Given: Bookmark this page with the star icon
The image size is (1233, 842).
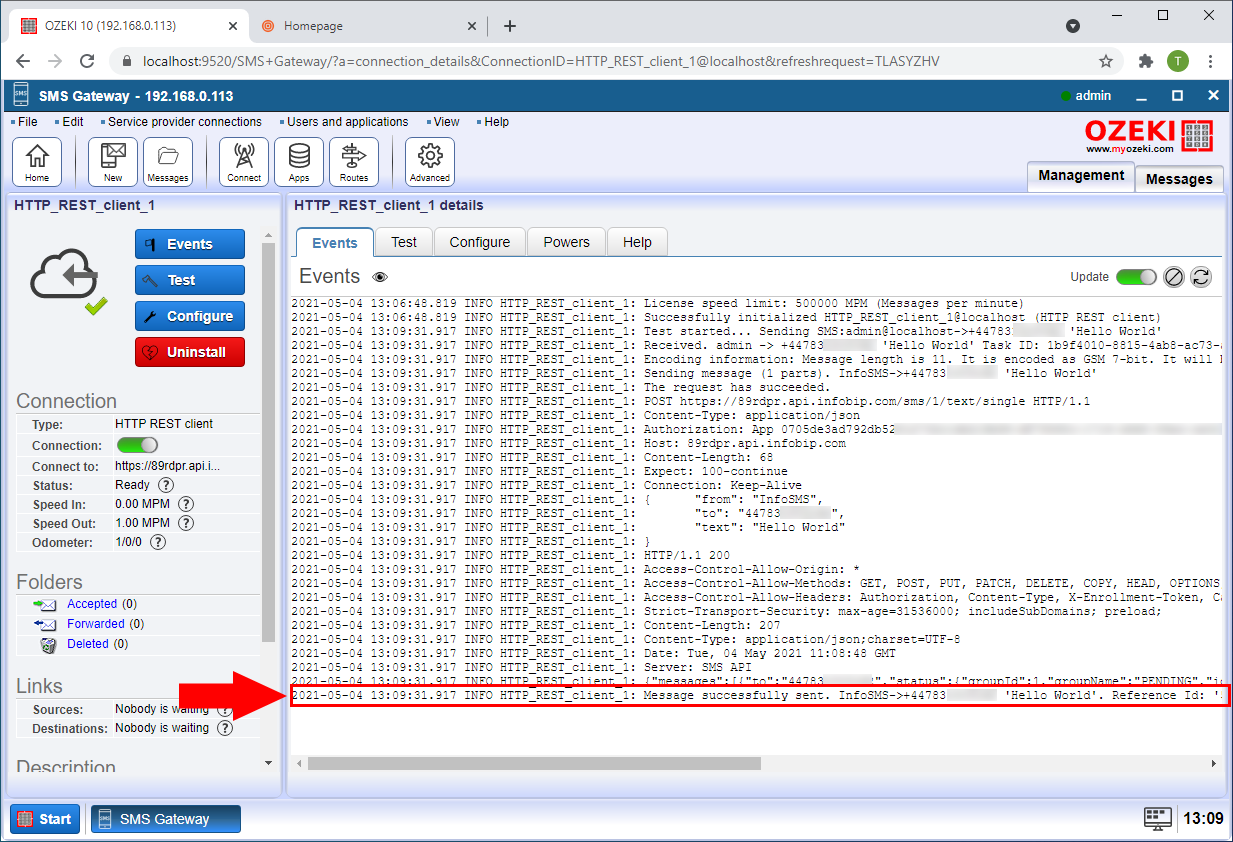Looking at the screenshot, I should point(1106,61).
